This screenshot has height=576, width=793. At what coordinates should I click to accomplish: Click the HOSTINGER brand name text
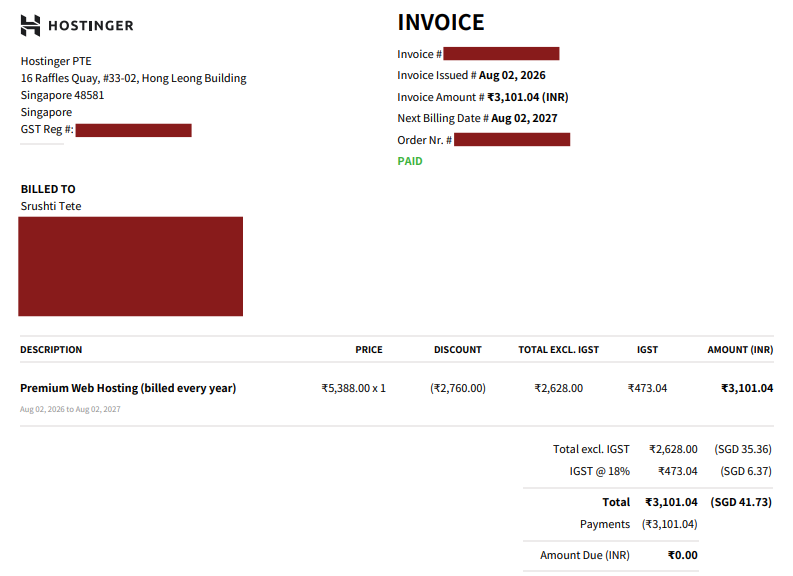click(x=91, y=25)
